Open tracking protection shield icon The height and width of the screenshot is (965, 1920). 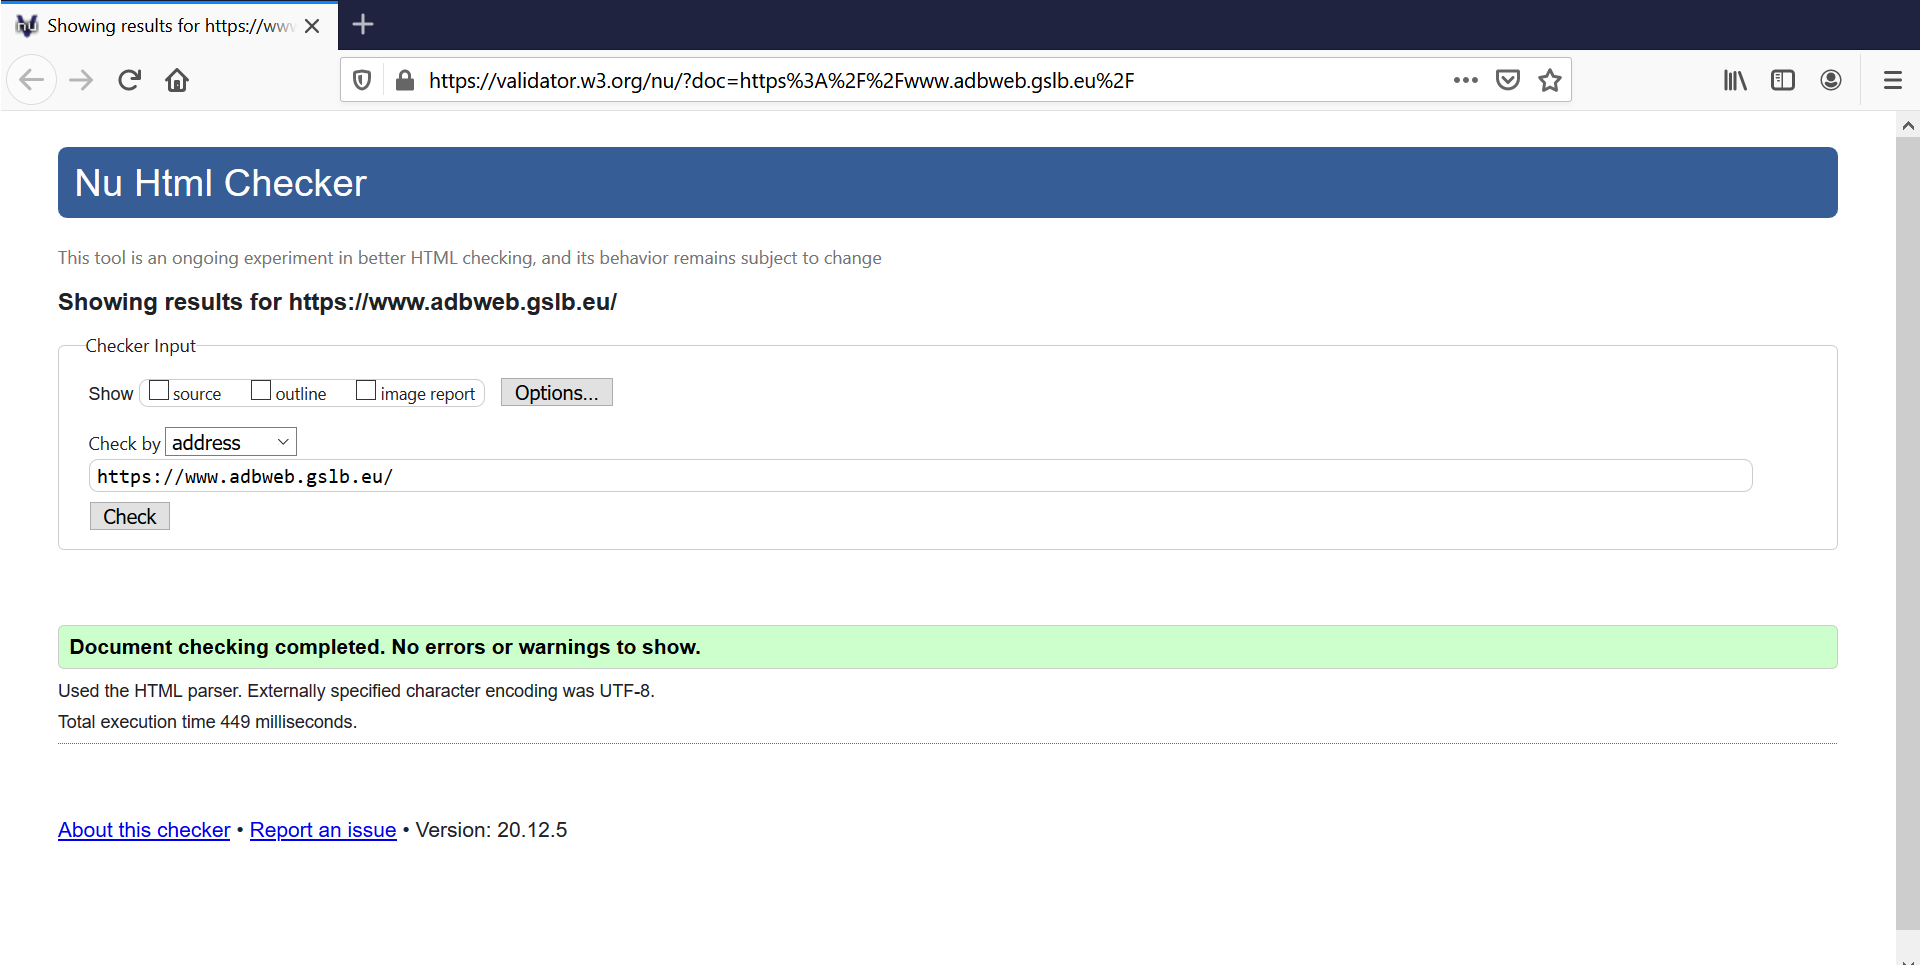pos(363,80)
